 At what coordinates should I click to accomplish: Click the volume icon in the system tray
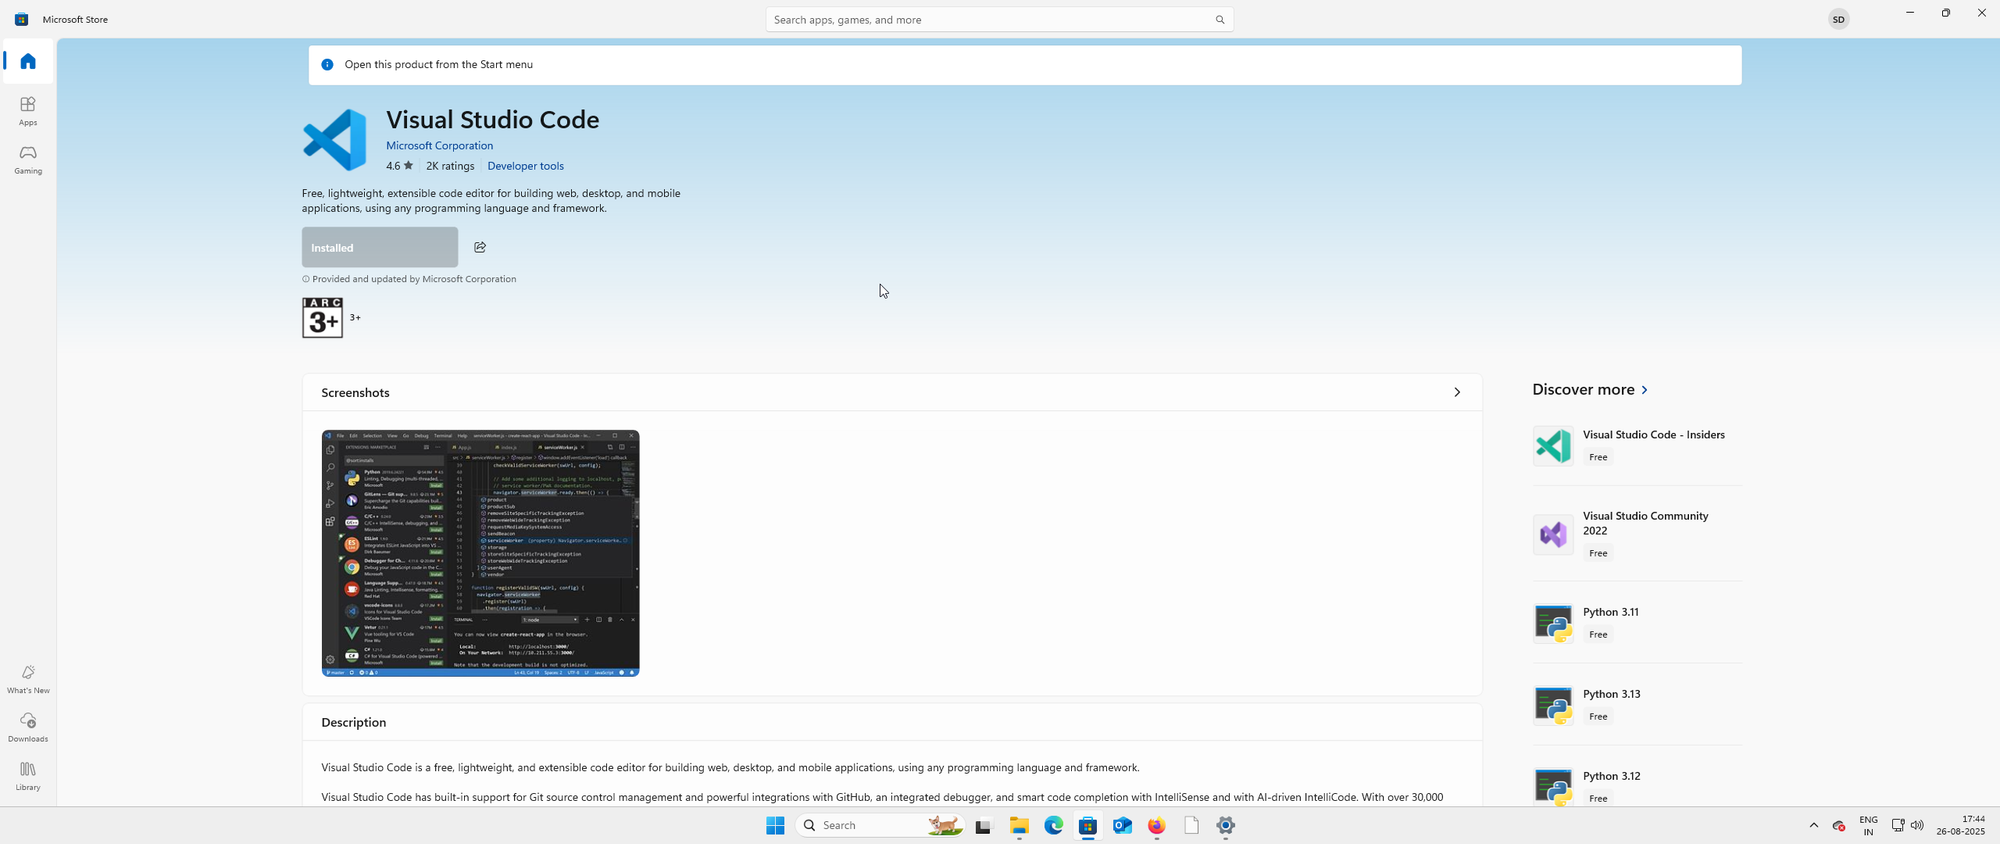pyautogui.click(x=1917, y=825)
